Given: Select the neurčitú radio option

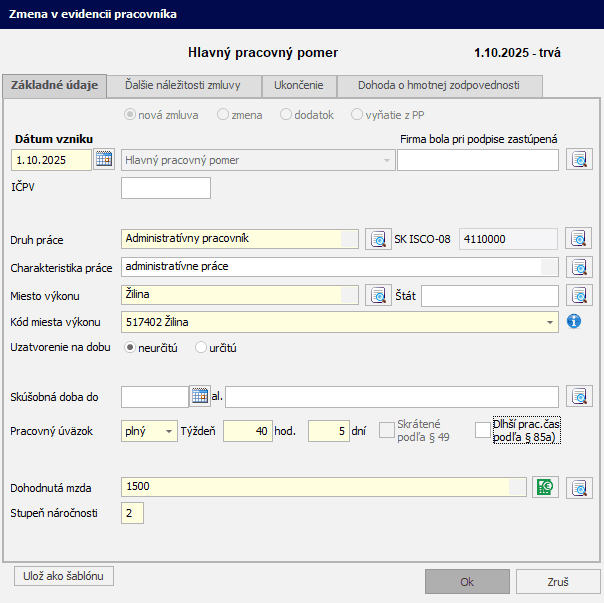Looking at the screenshot, I should pyautogui.click(x=129, y=348).
